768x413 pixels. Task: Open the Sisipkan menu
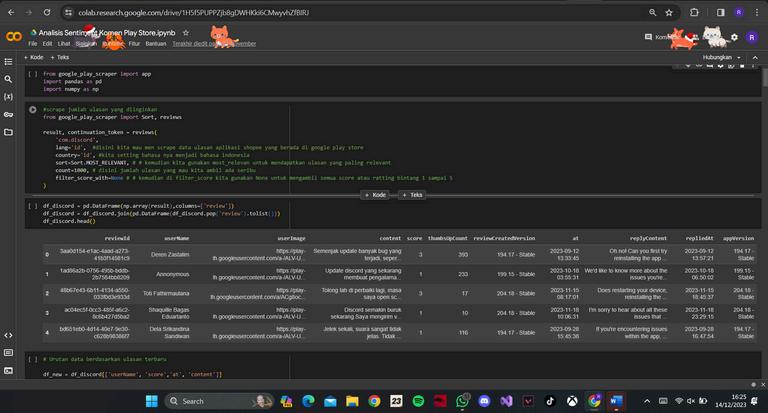[x=86, y=44]
